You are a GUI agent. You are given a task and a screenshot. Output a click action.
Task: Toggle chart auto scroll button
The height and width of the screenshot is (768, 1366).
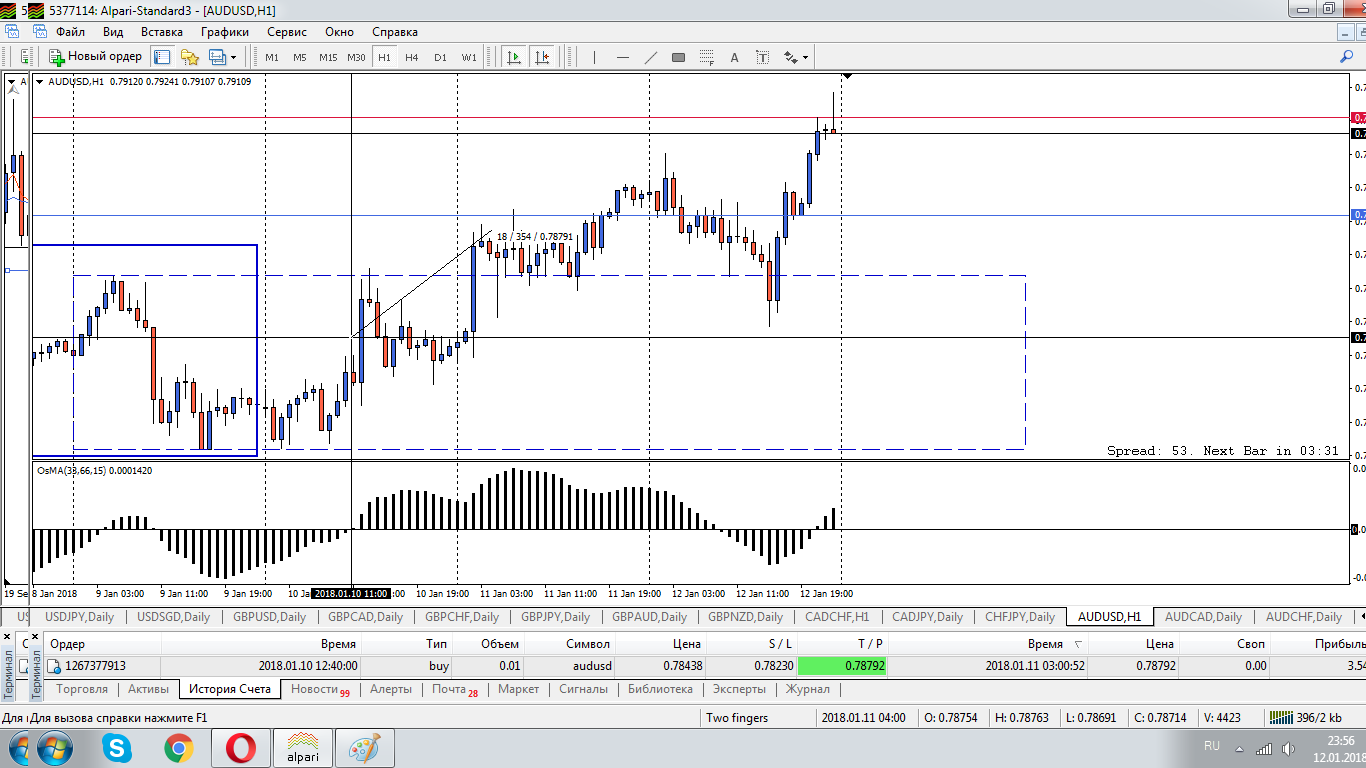[x=514, y=57]
